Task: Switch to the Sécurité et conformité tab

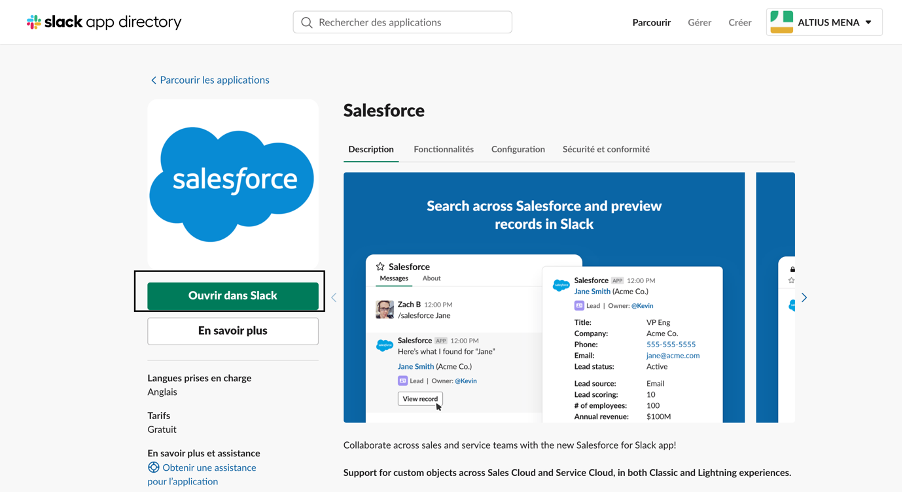Action: 606,149
